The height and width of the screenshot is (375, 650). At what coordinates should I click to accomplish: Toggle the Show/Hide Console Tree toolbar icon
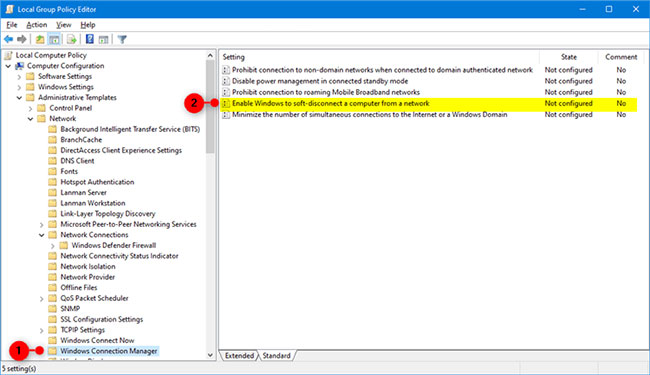click(x=54, y=39)
